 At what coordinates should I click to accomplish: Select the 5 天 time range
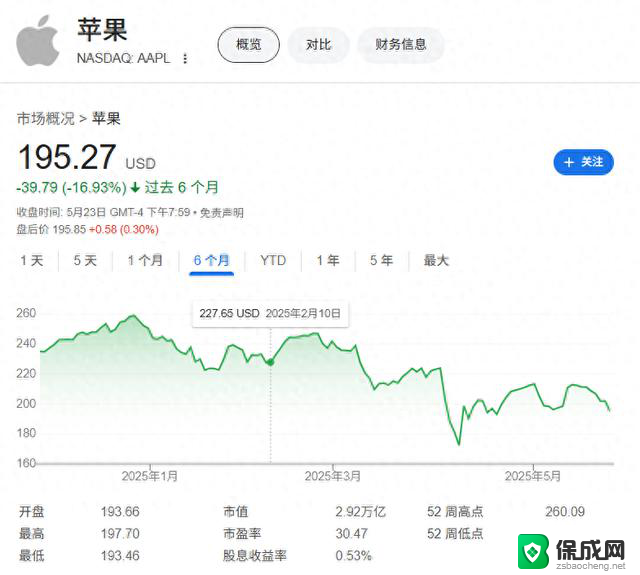(85, 260)
